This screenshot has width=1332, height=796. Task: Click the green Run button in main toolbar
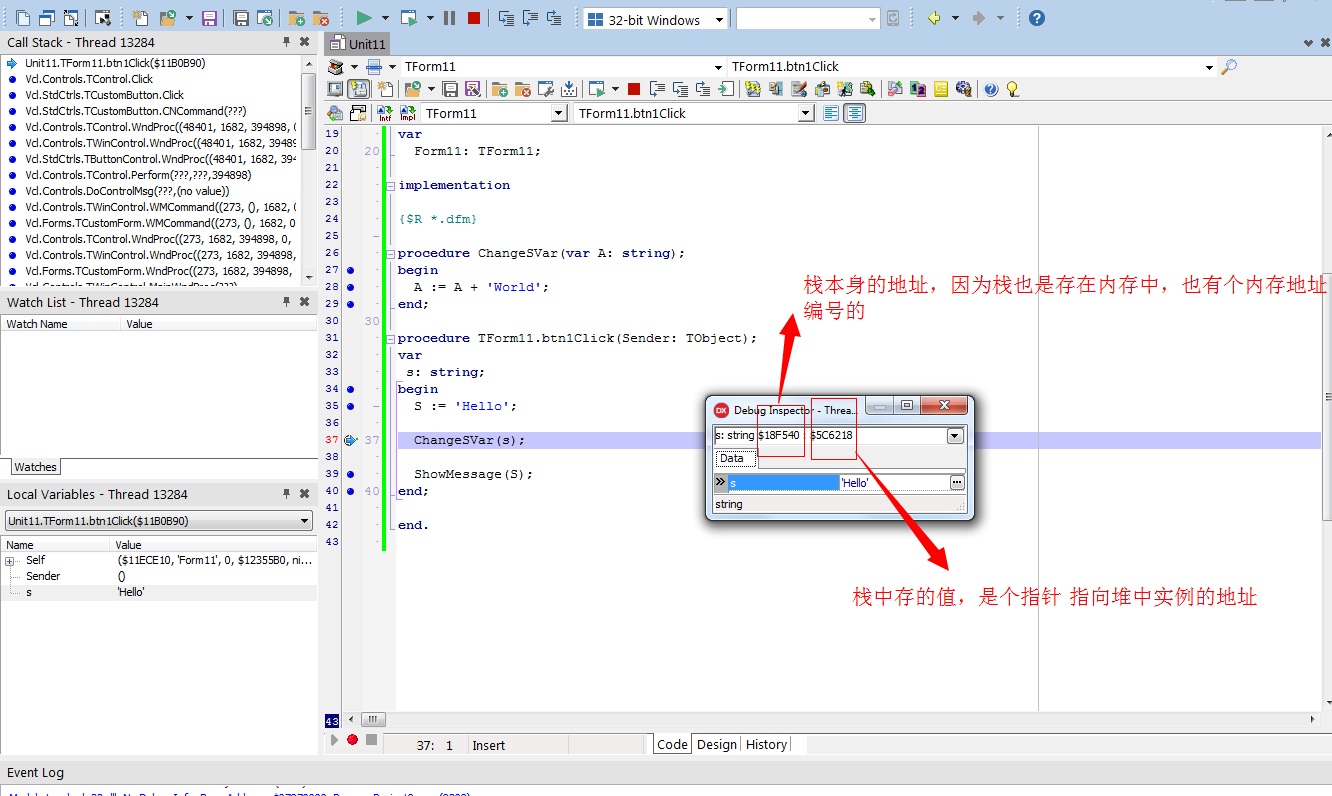[x=364, y=18]
